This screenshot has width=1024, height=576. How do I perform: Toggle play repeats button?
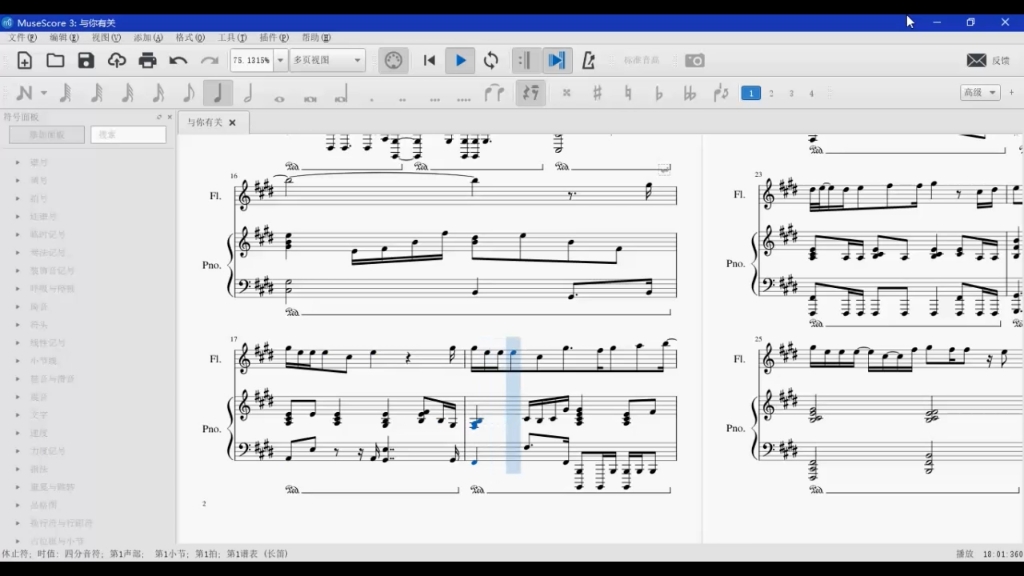524,61
